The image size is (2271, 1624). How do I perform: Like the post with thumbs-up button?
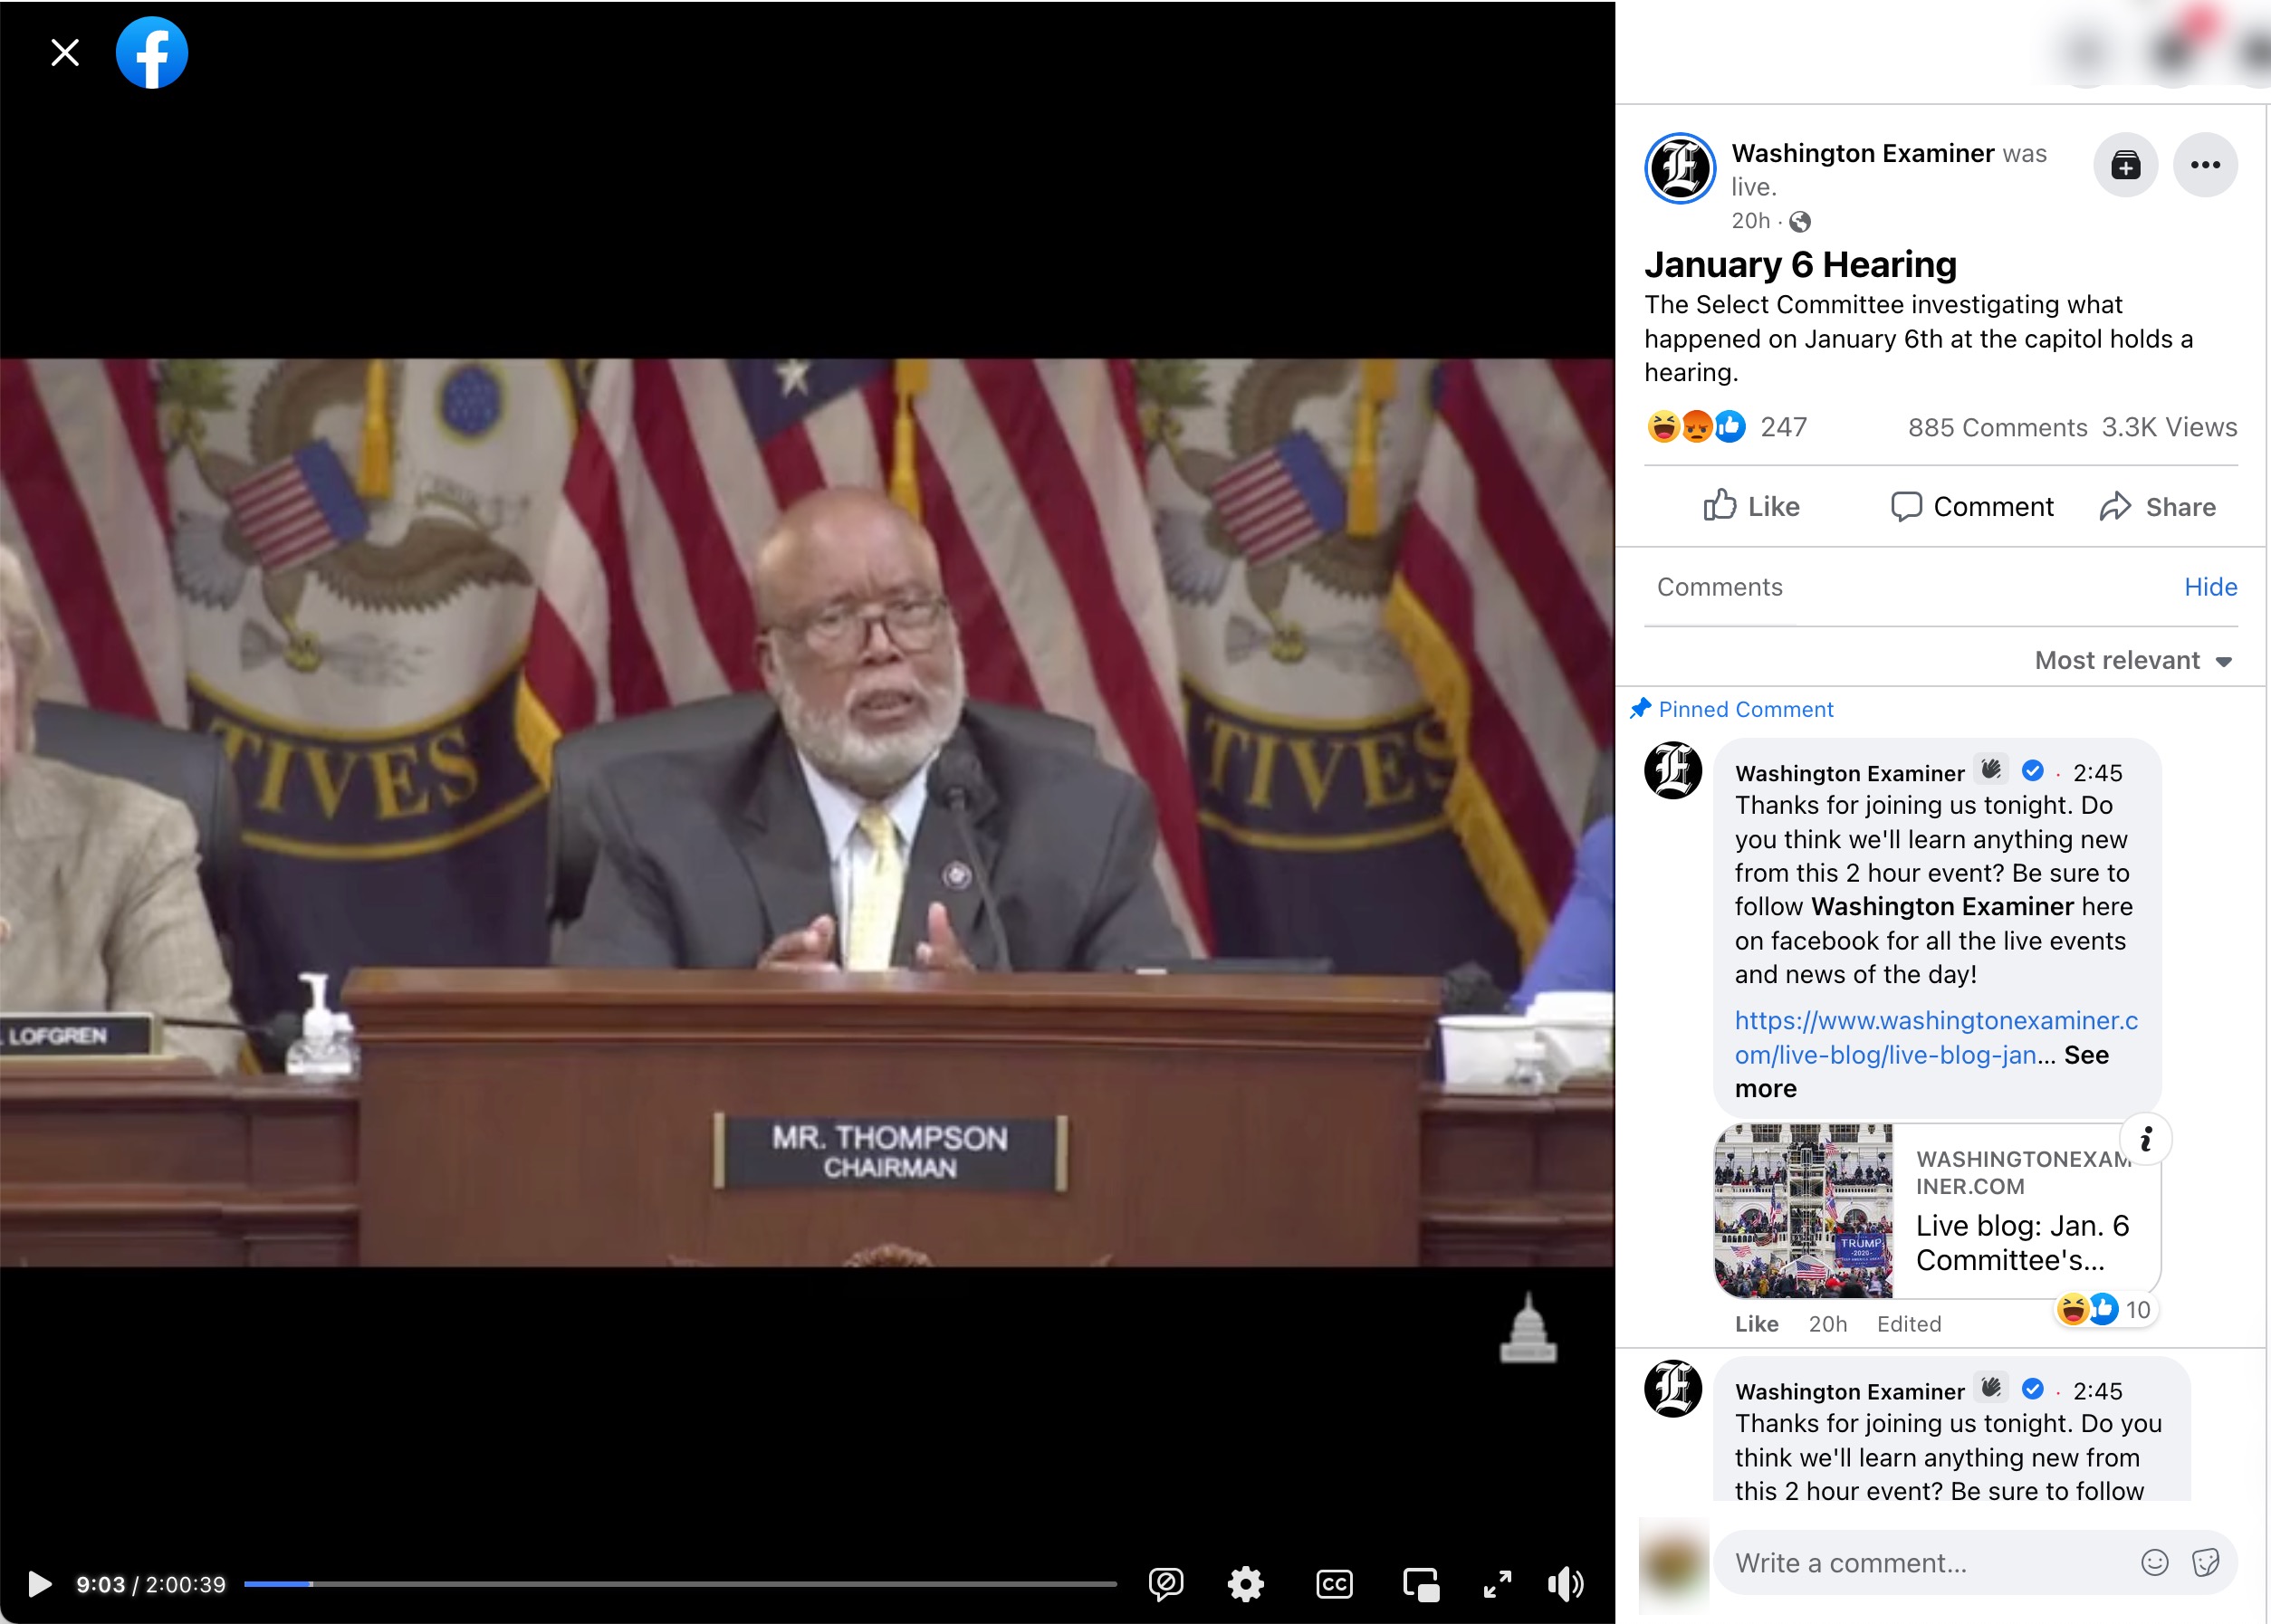click(x=1751, y=507)
